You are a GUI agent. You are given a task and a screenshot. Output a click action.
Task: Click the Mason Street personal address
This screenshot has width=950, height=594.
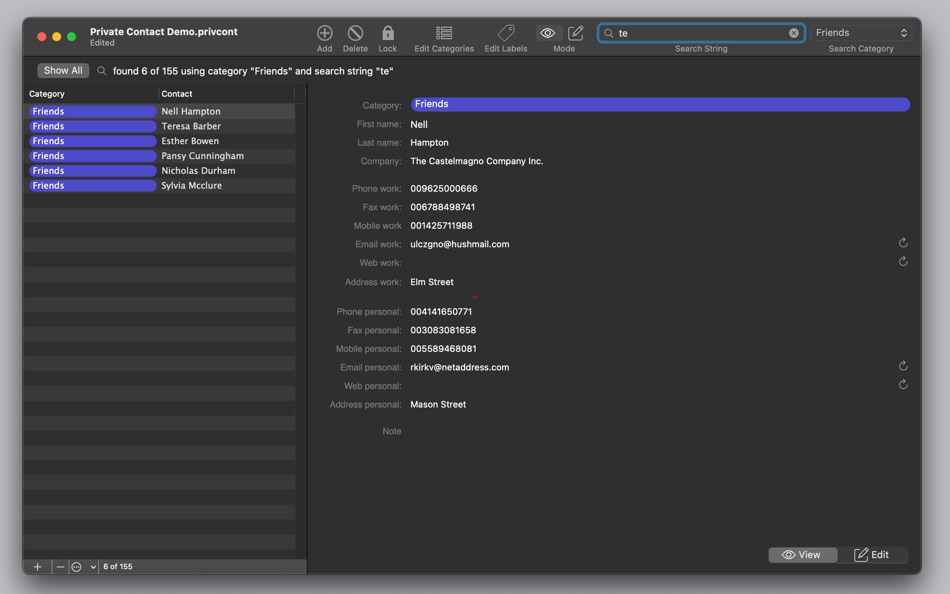(438, 404)
